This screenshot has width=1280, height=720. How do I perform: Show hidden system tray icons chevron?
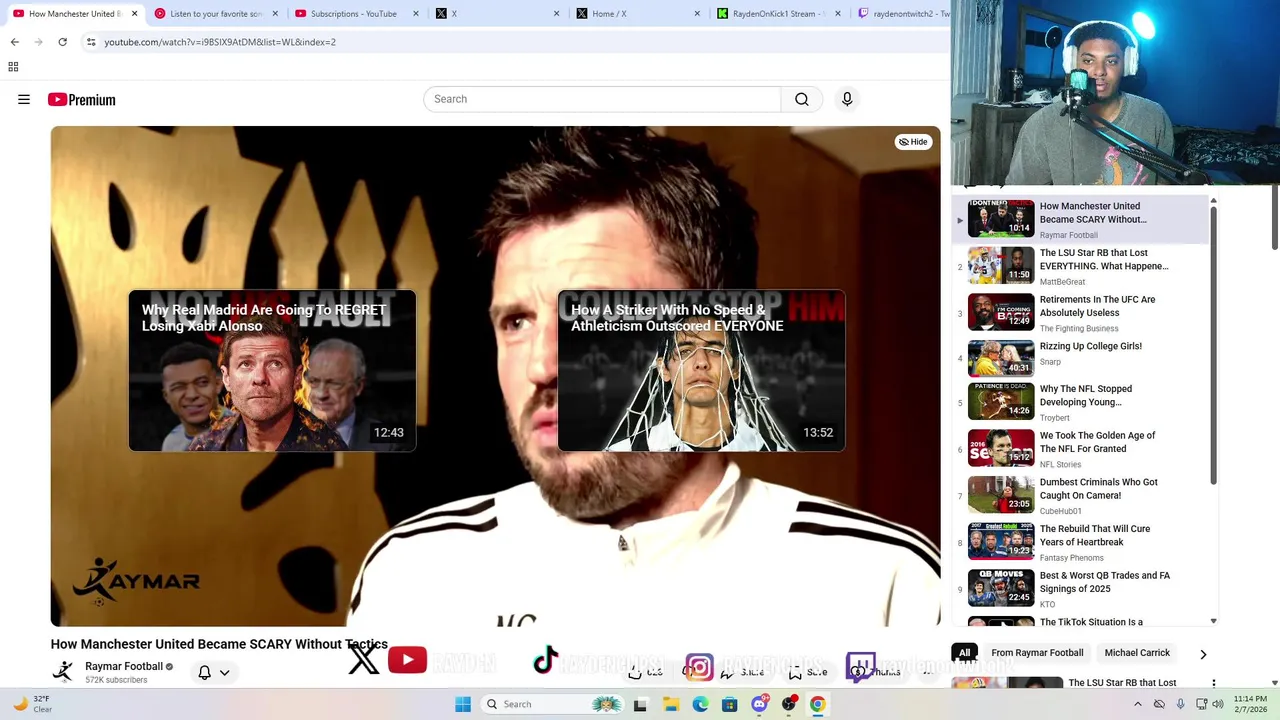[x=1137, y=704]
